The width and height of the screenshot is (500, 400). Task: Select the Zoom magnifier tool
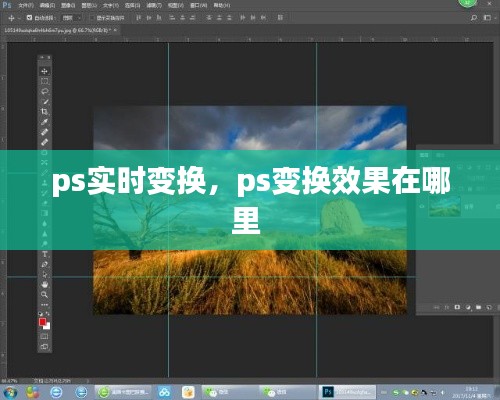point(44,295)
